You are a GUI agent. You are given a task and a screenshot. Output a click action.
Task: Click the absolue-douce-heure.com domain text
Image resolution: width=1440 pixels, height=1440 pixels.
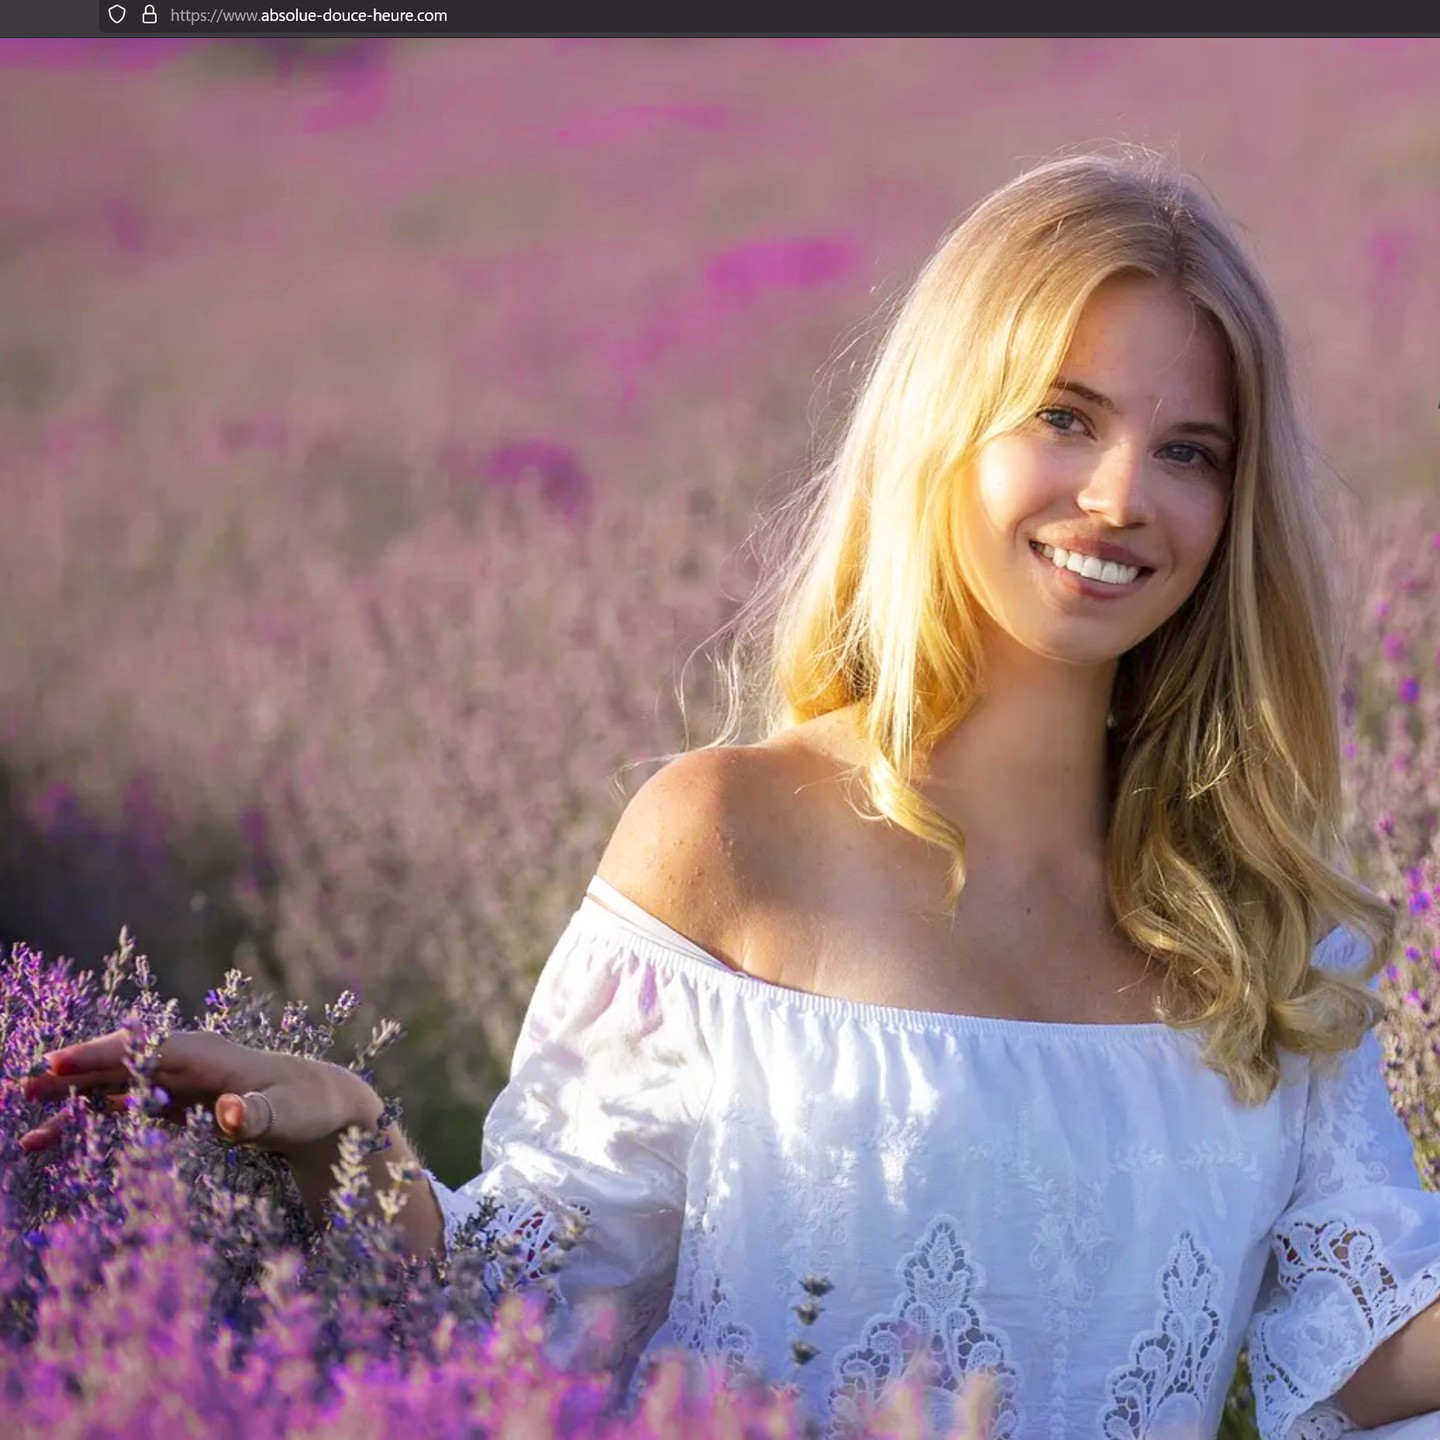353,15
